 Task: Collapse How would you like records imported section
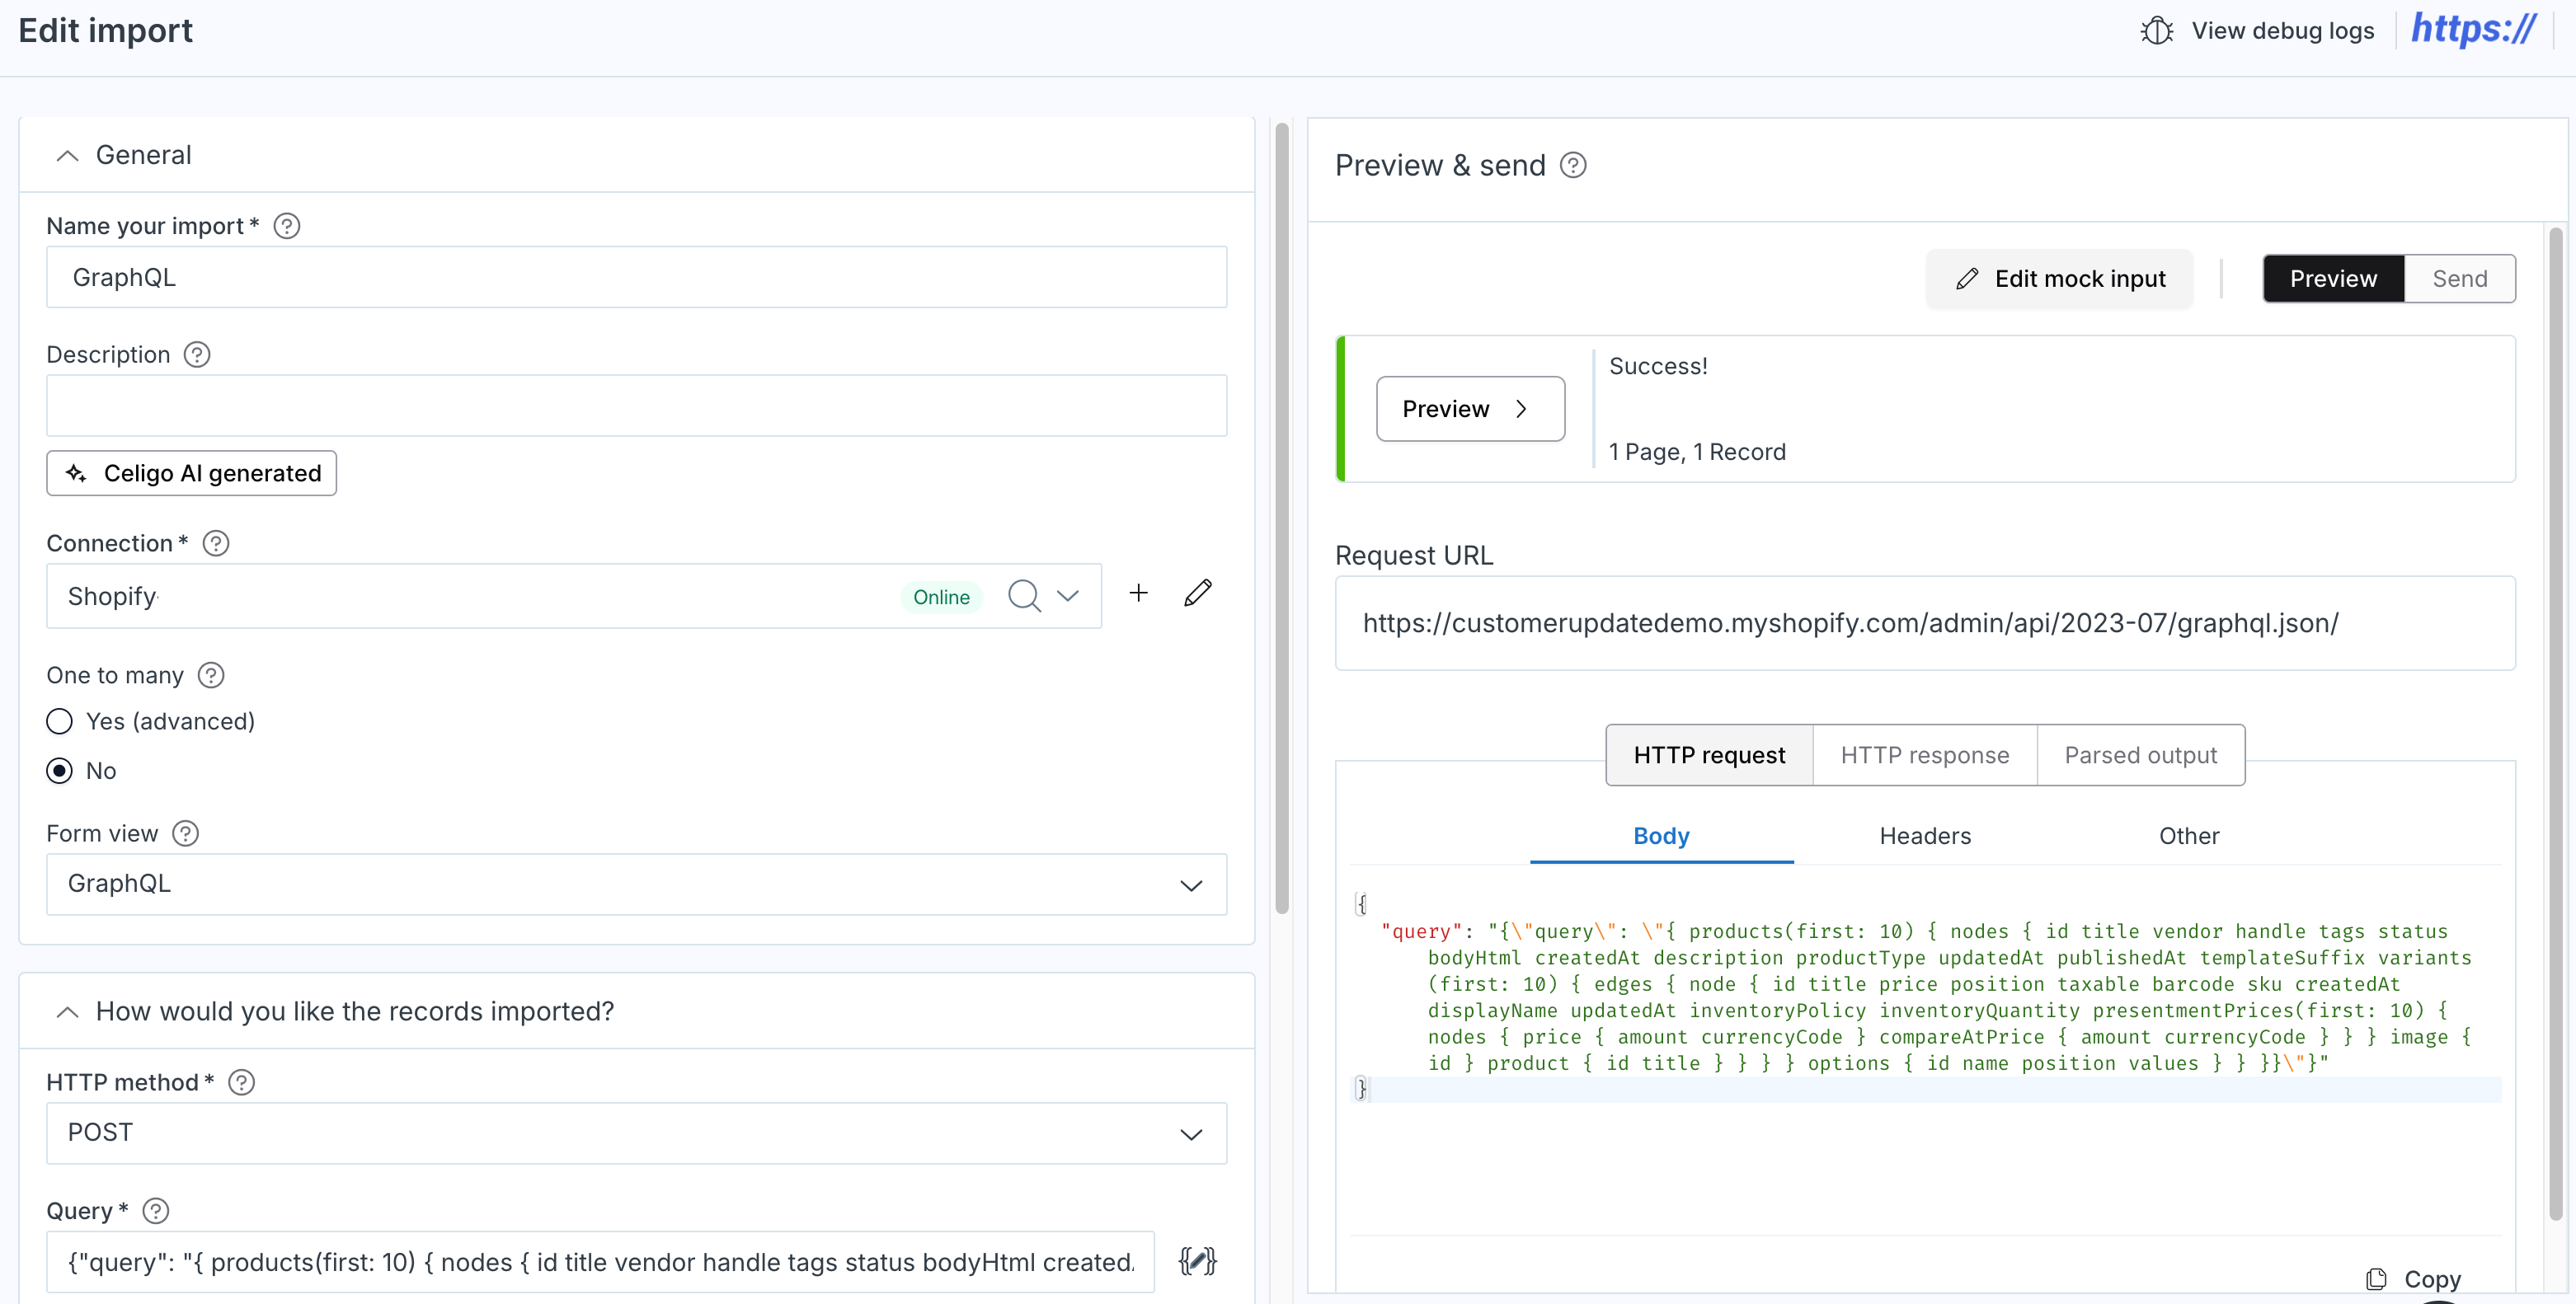[67, 1012]
